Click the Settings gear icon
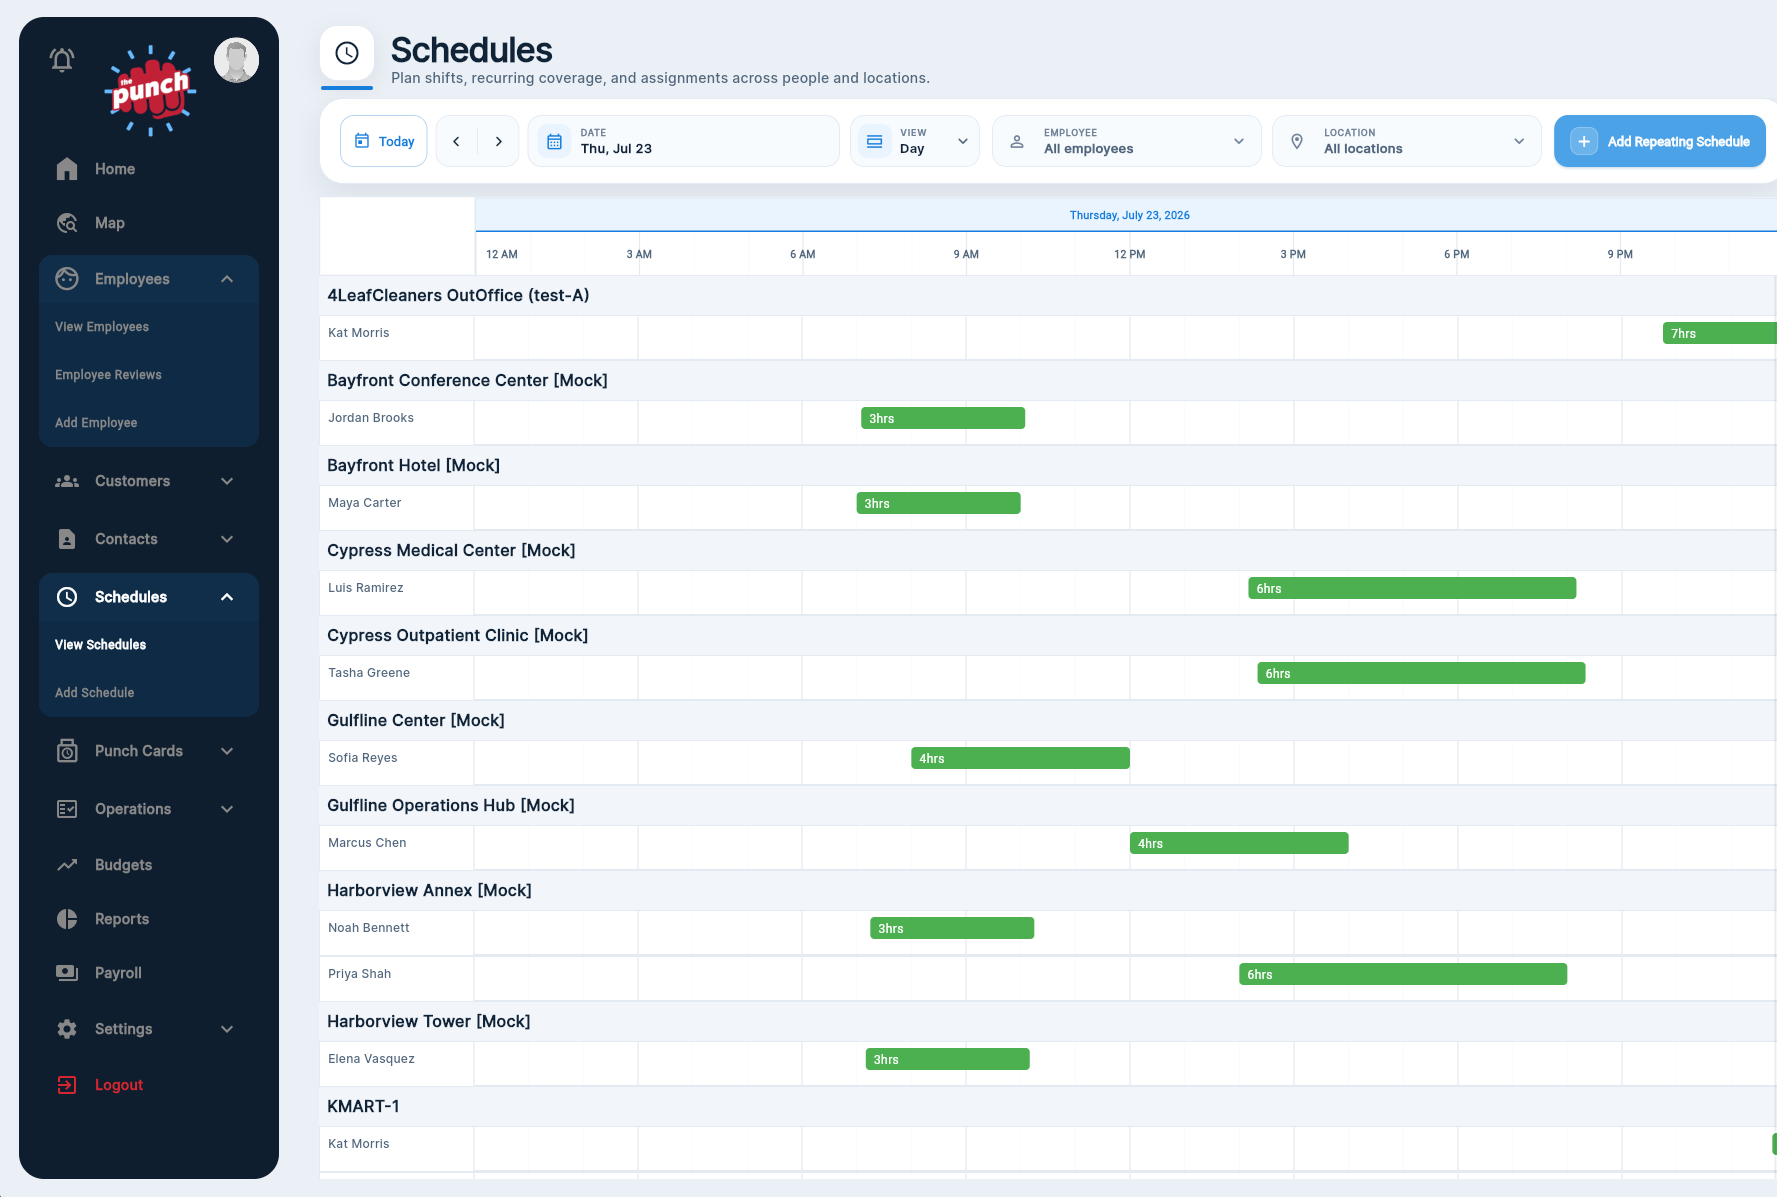The height and width of the screenshot is (1197, 1777). 67,1029
